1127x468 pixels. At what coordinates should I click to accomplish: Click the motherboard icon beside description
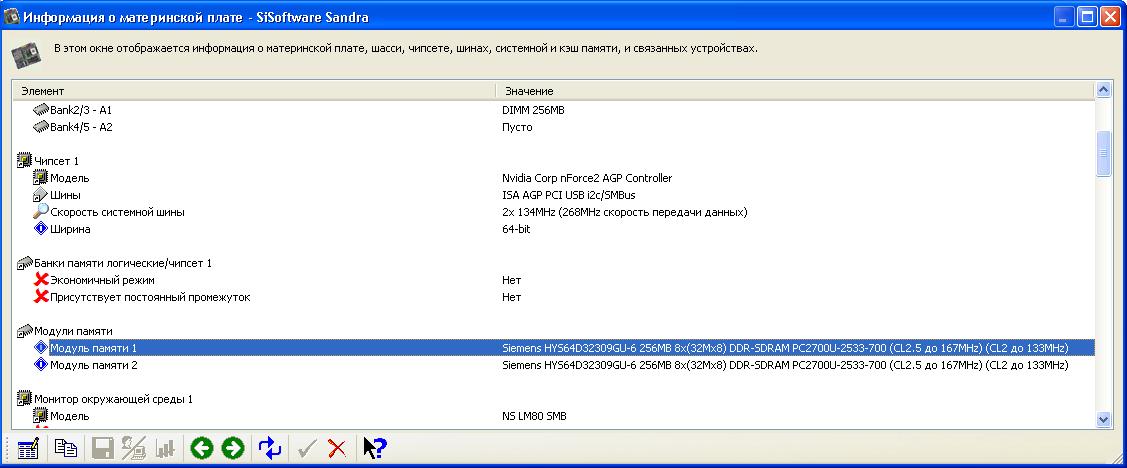point(25,53)
